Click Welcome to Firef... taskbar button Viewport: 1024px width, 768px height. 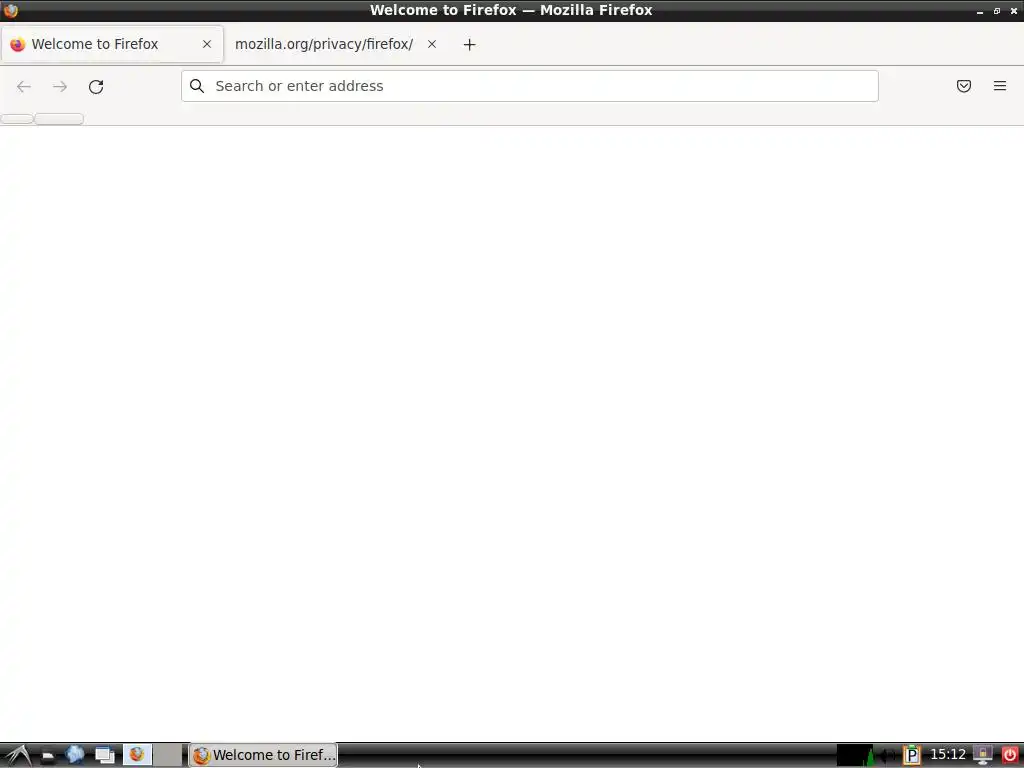click(x=263, y=755)
